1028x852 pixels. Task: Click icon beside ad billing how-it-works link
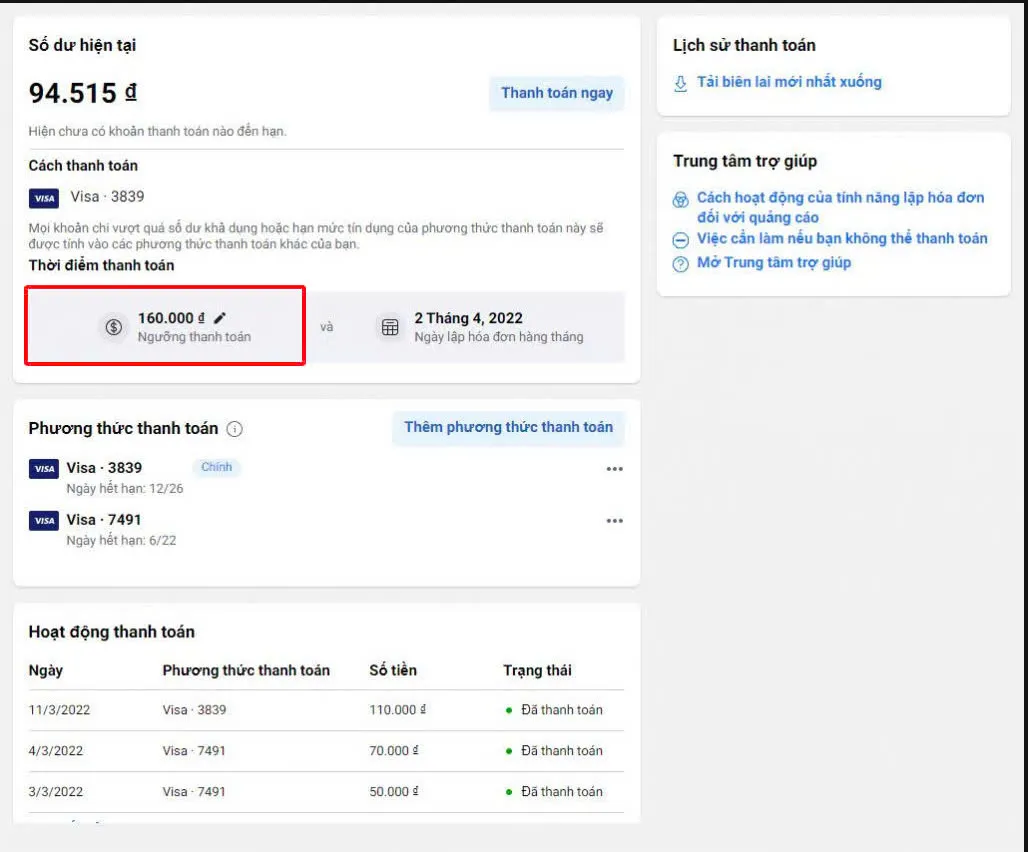coord(681,200)
